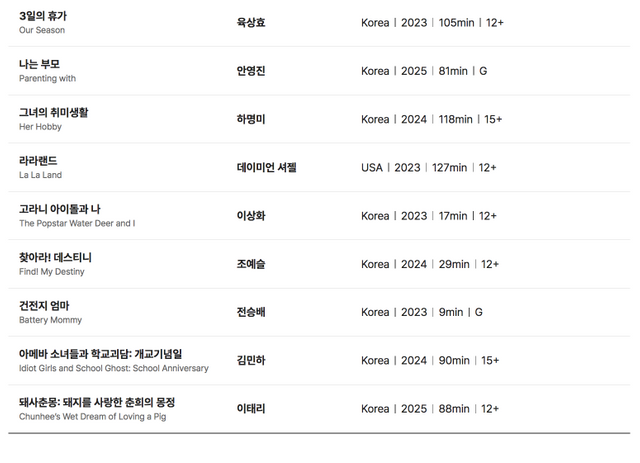Click director name 이상화
Screen dimensions: 640x463
pyautogui.click(x=251, y=216)
